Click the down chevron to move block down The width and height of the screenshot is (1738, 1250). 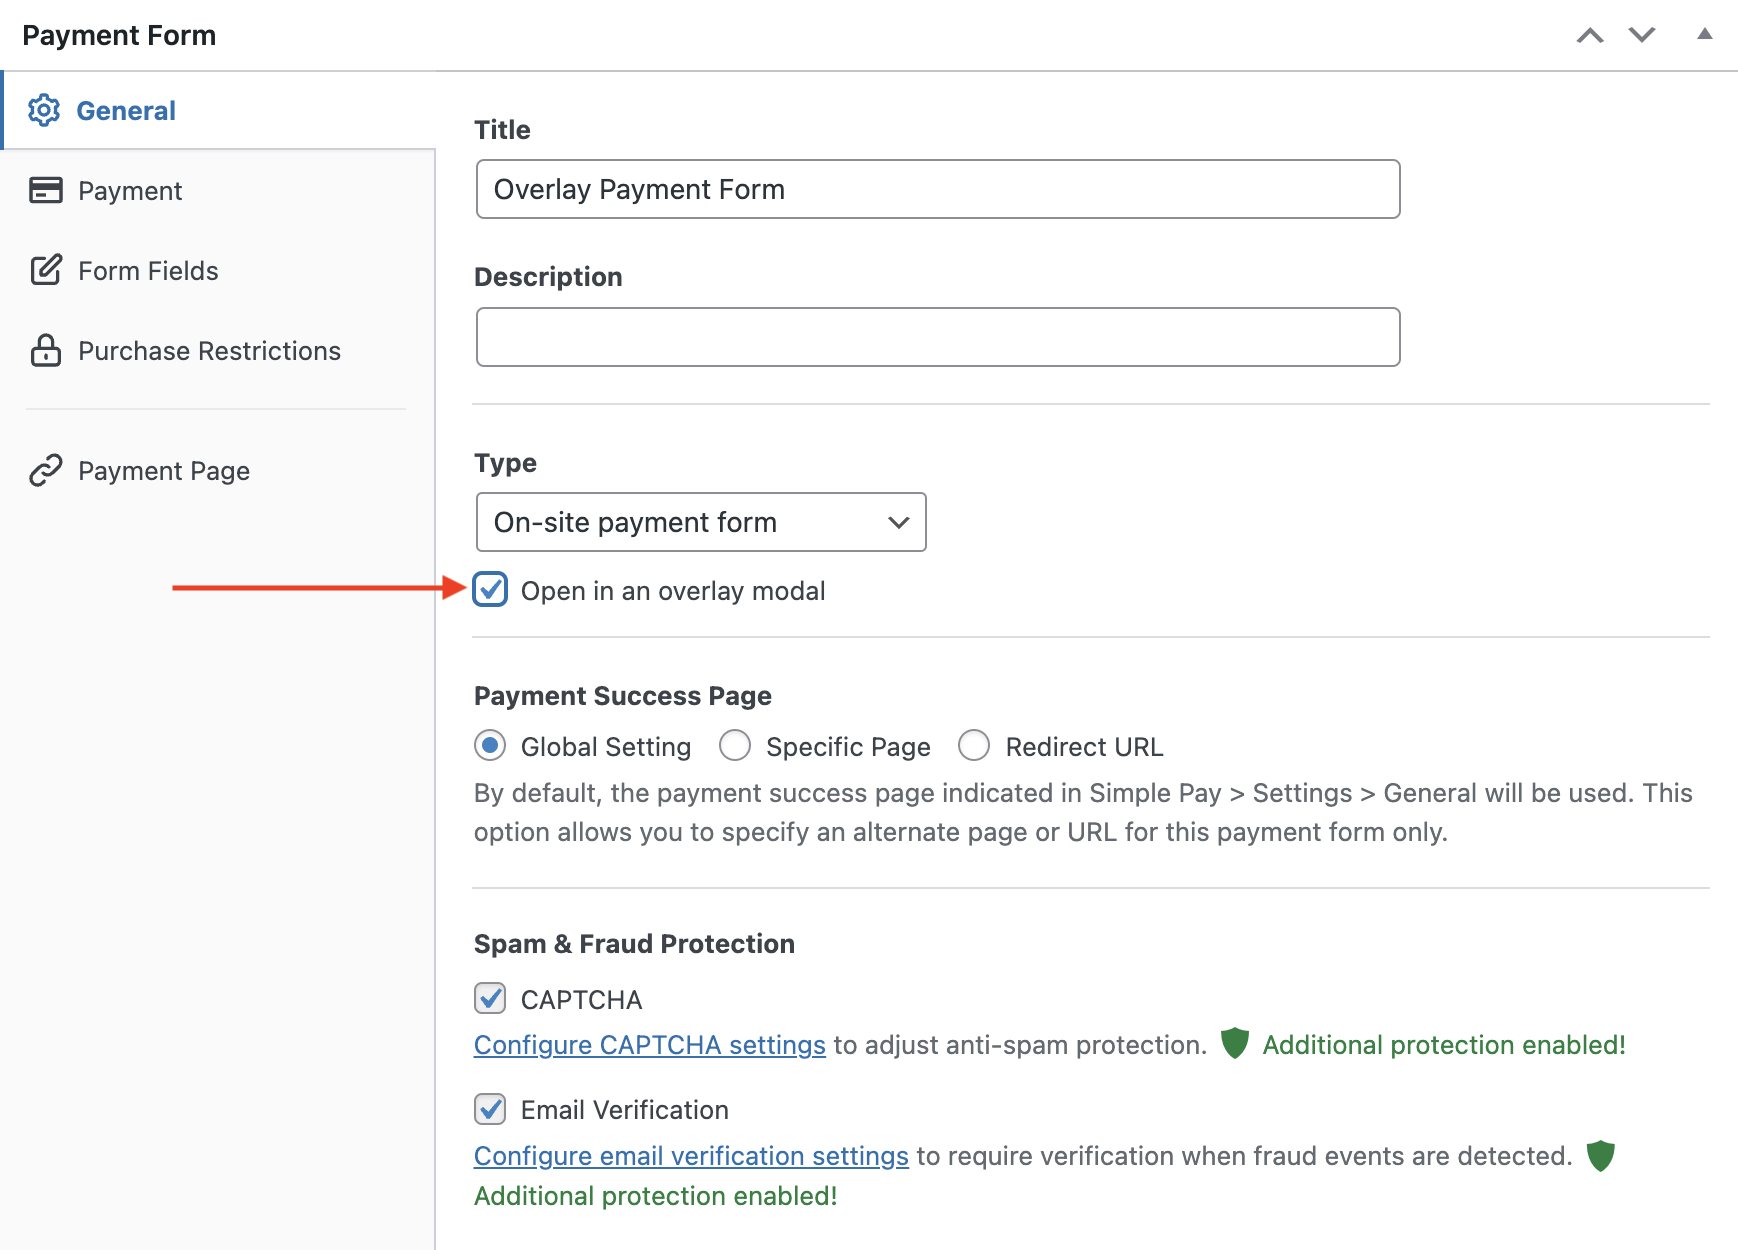click(1641, 34)
